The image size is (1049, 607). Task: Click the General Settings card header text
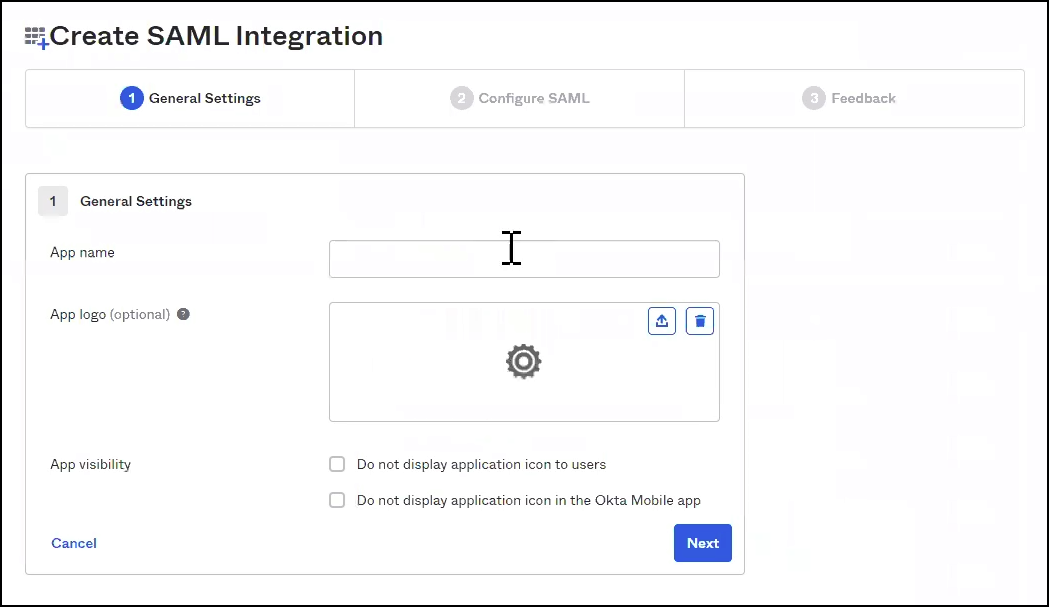click(135, 201)
